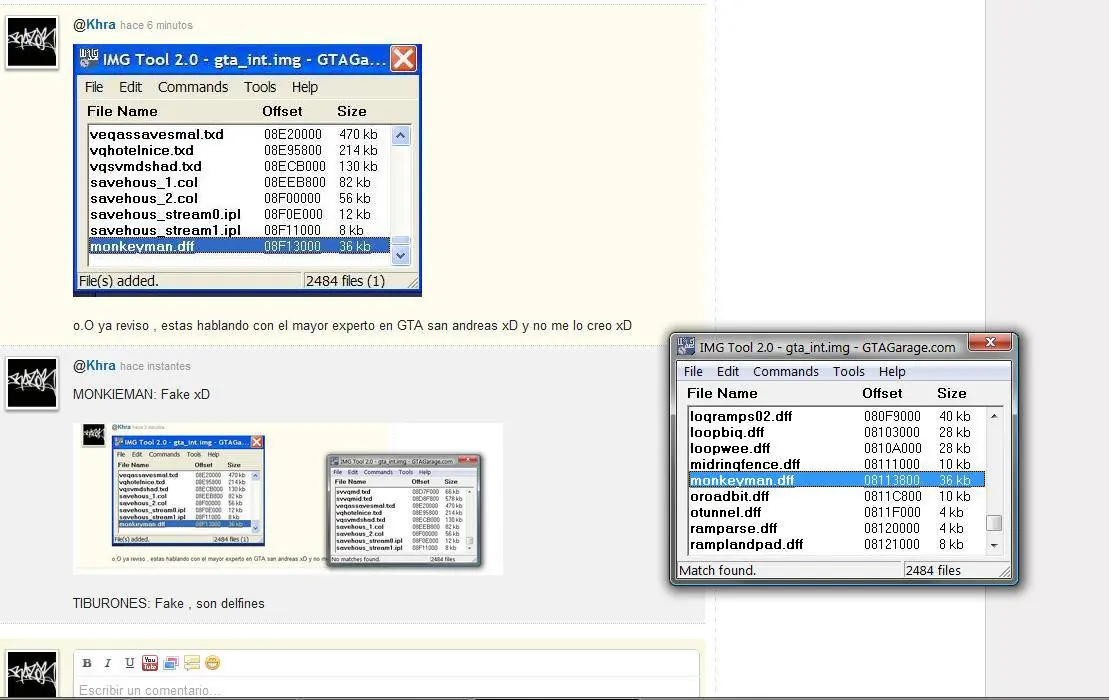Apply italic formatting in the comment editor
The height and width of the screenshot is (700, 1109).
(108, 663)
